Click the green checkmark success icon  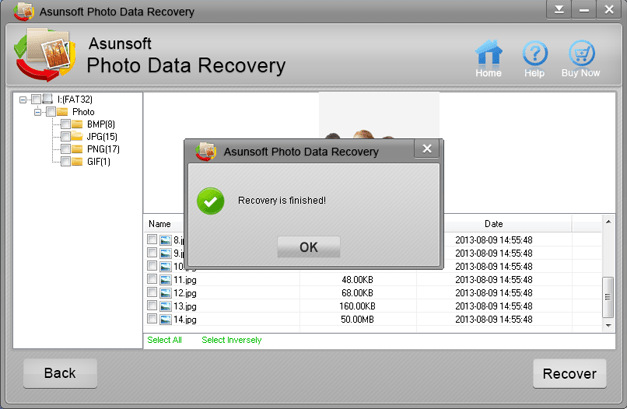tap(210, 201)
